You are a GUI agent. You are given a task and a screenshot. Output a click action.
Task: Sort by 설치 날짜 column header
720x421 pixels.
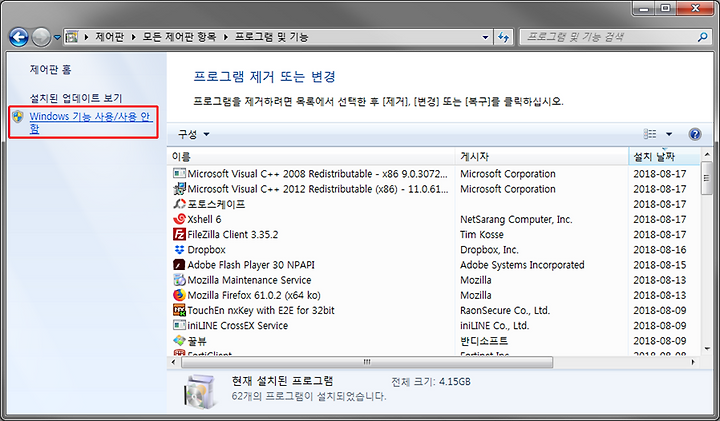[x=664, y=157]
